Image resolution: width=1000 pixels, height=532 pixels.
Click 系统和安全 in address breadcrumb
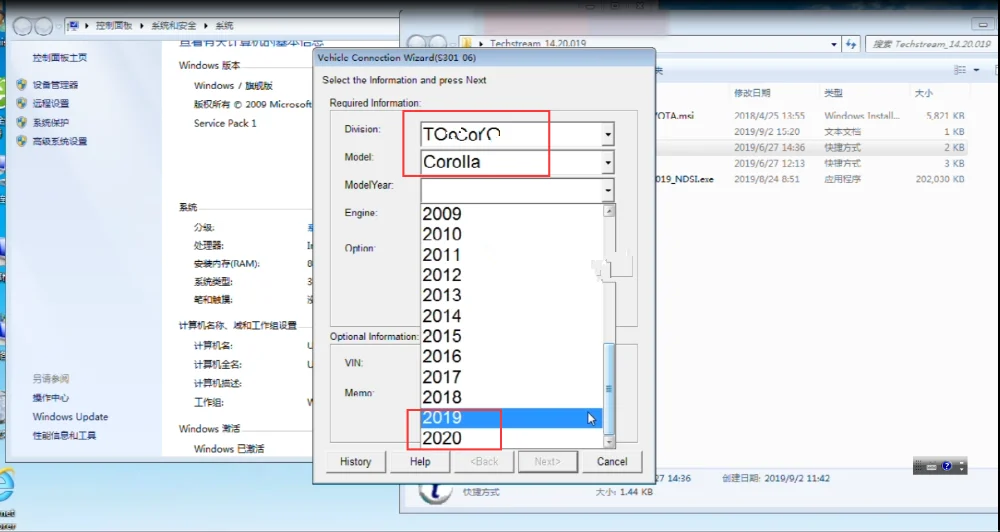coord(174,26)
